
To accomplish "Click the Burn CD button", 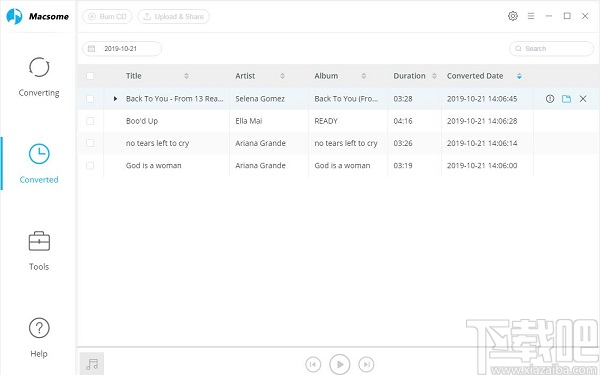I will (107, 16).
